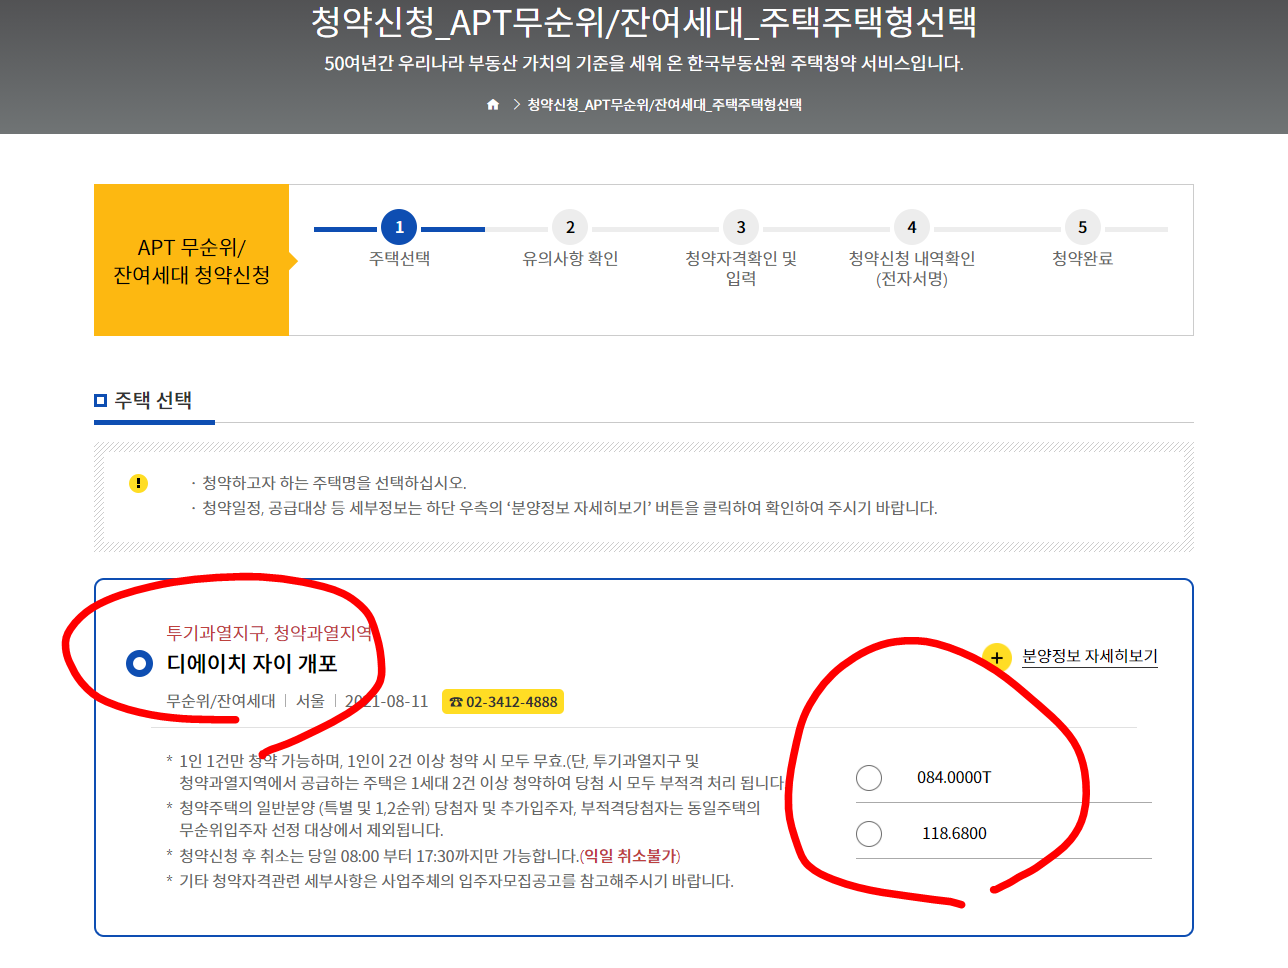Click the 유의사항 확인 step label
Screen dimensions: 1288x968
[x=570, y=258]
